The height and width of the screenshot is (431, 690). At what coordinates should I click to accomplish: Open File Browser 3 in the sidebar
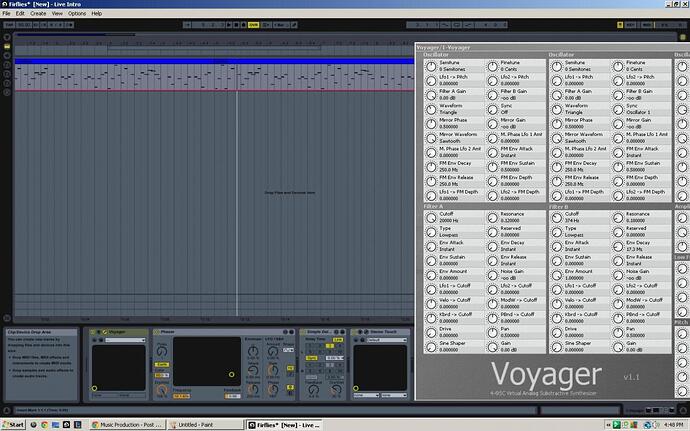pyautogui.click(x=7, y=83)
